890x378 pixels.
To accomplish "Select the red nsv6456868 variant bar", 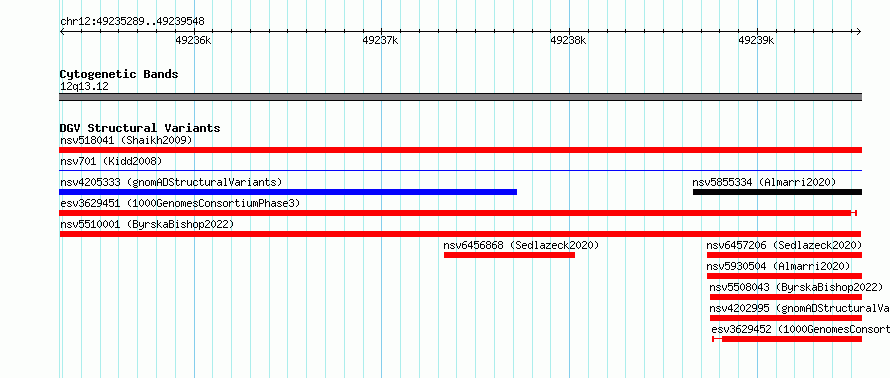I will click(x=509, y=255).
